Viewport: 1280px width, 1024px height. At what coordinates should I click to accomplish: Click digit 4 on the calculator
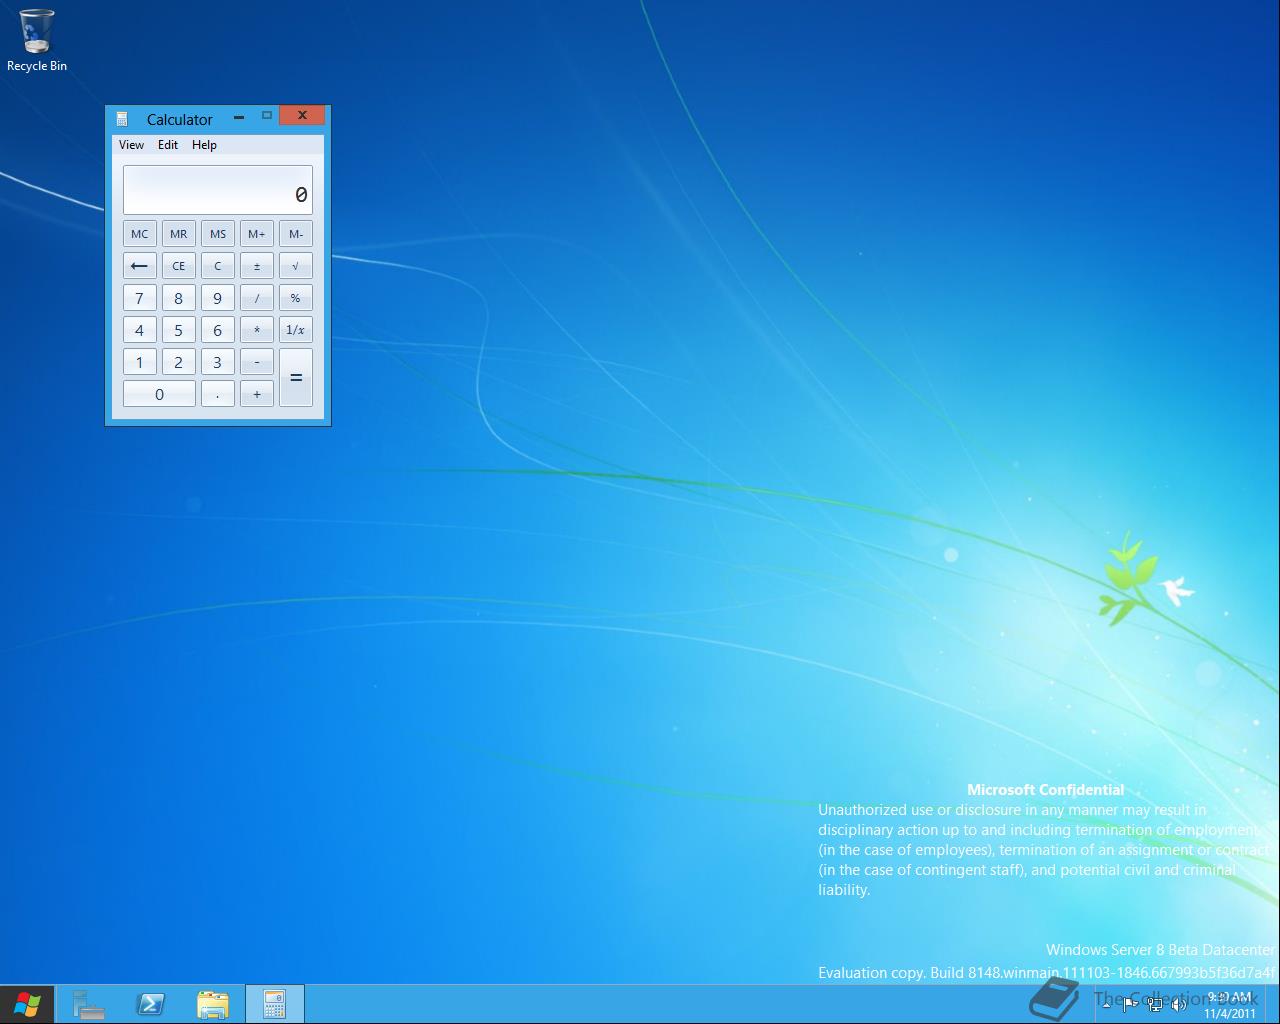click(x=140, y=330)
